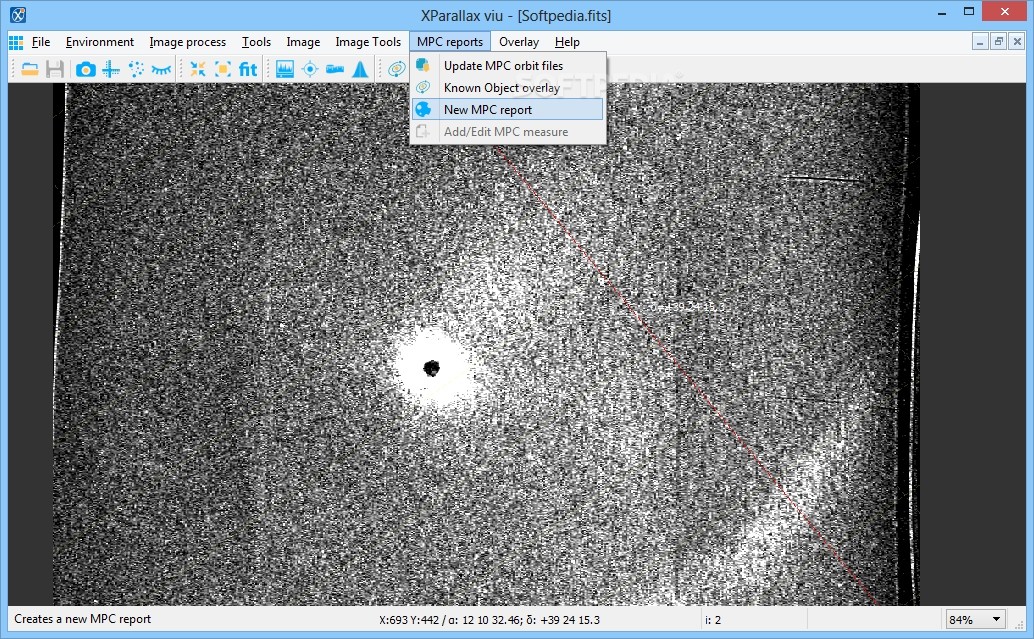Open the Image Tools menu
This screenshot has height=639, width=1034.
[x=368, y=42]
